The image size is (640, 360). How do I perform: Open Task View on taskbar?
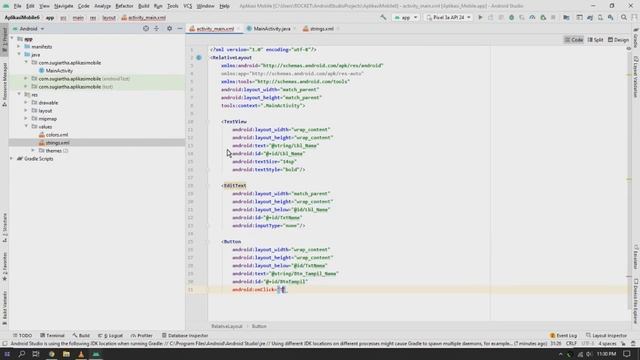pyautogui.click(x=36, y=354)
